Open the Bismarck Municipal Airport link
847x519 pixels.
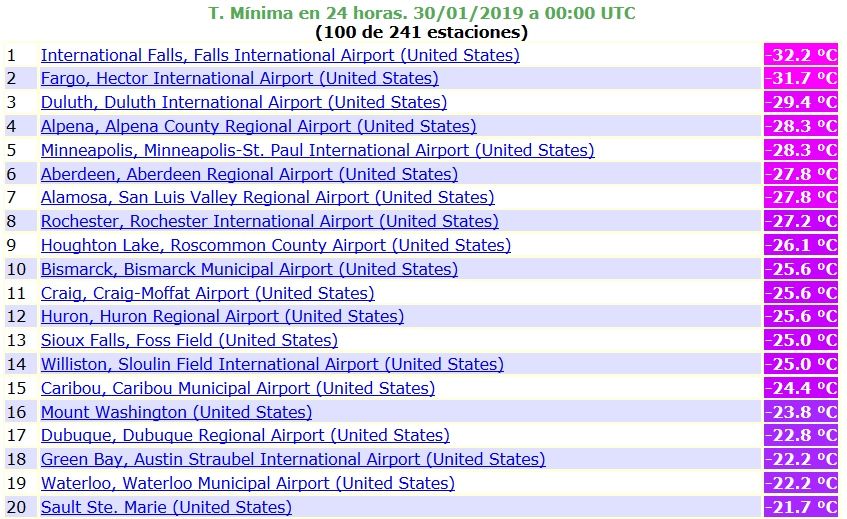coord(249,269)
